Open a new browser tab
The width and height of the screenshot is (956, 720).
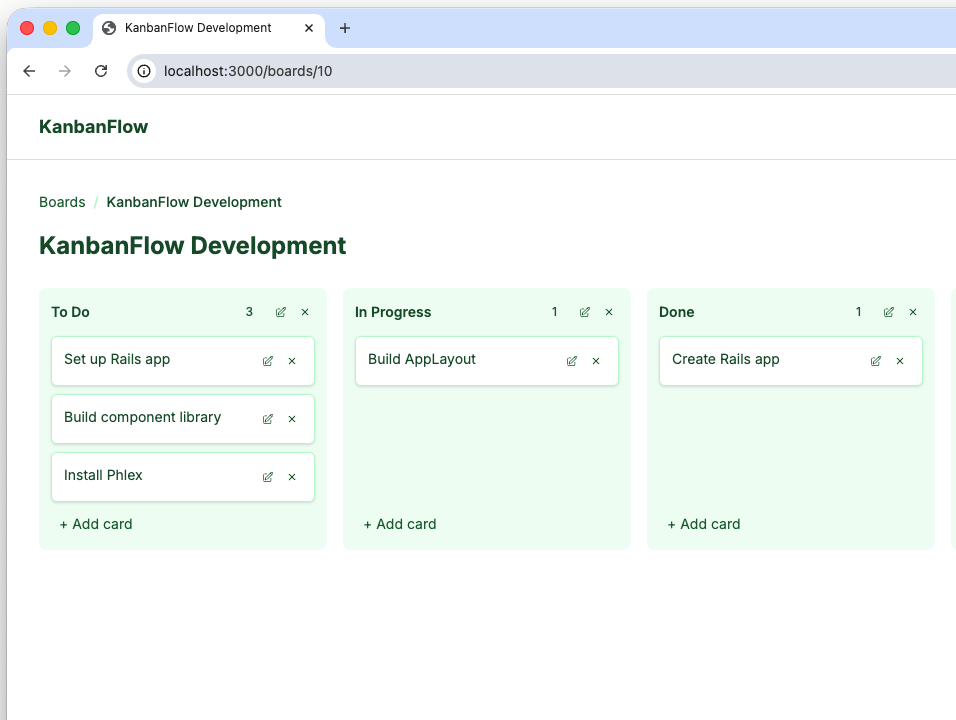click(x=345, y=28)
